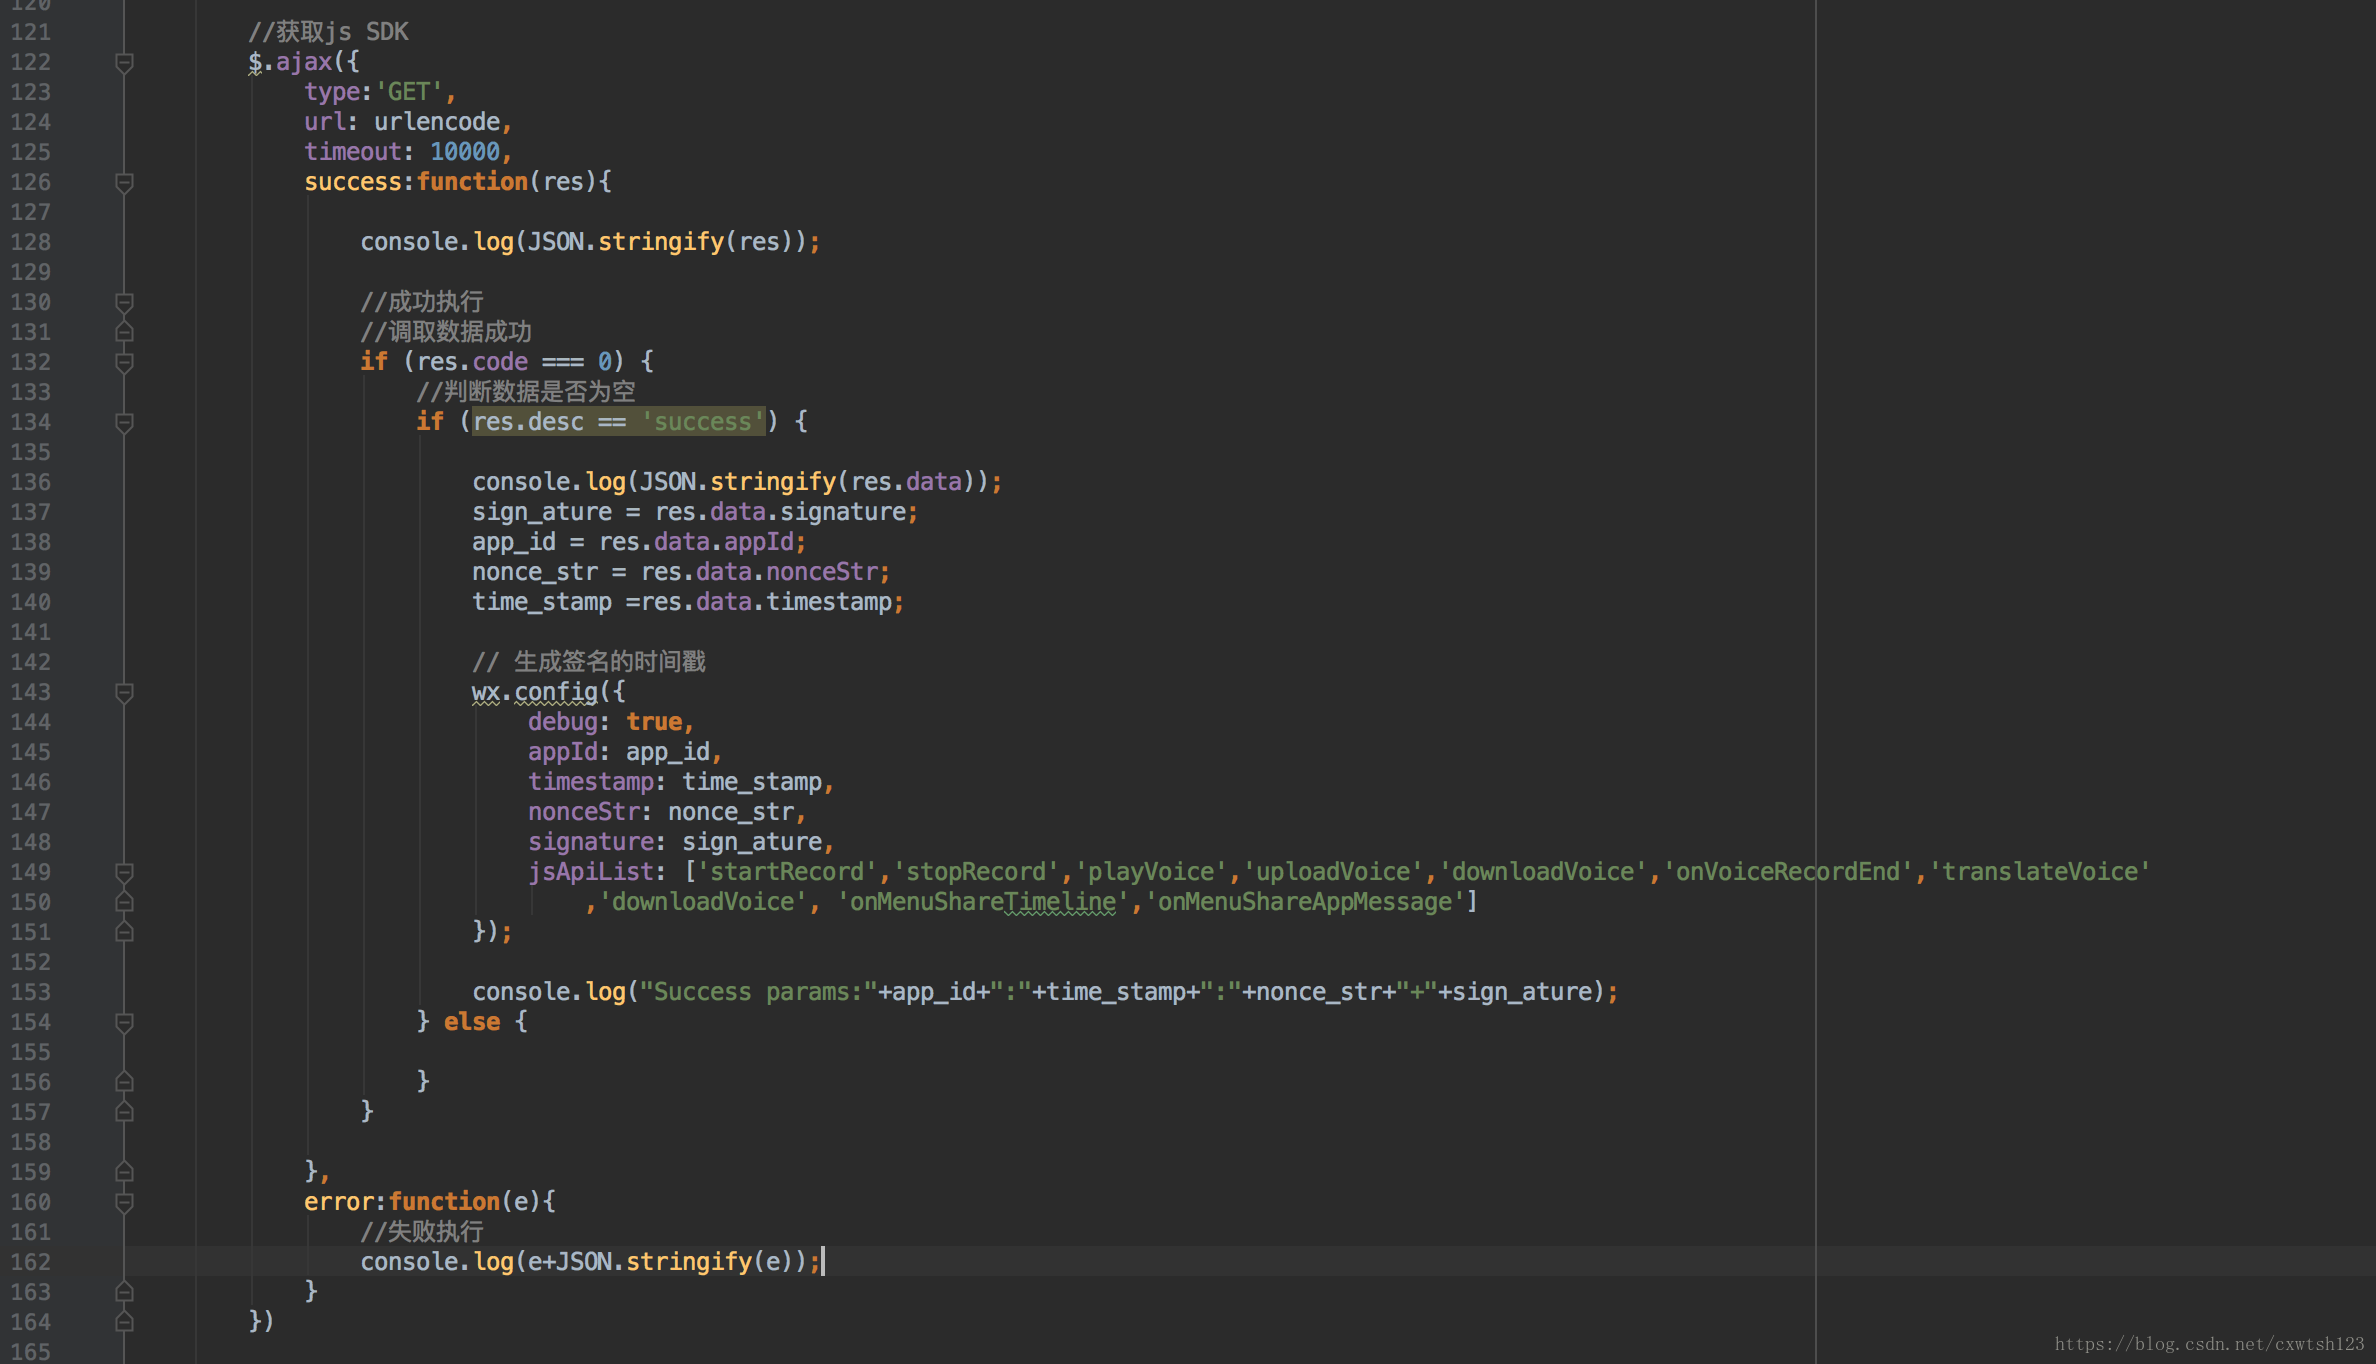The height and width of the screenshot is (1364, 2376).
Task: Collapse the res.code if-block on line 132
Action: [124, 363]
